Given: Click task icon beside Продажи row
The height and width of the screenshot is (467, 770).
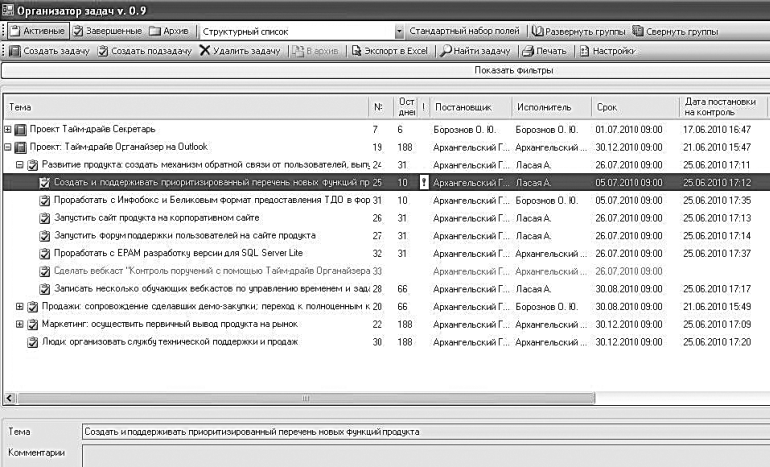Looking at the screenshot, I should 32,306.
